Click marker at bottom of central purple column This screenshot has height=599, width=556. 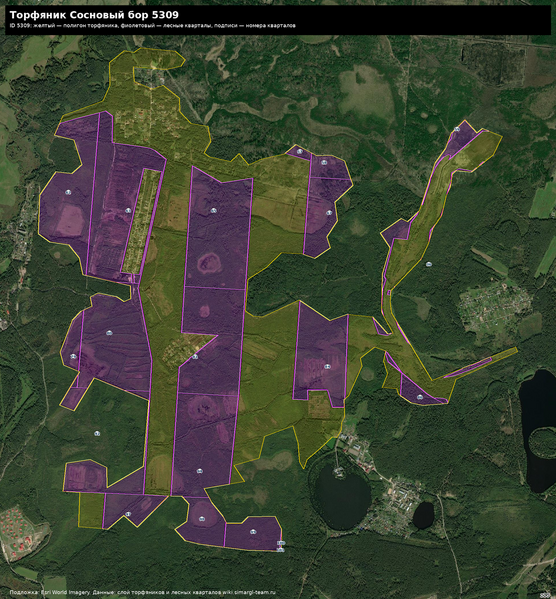point(199,471)
